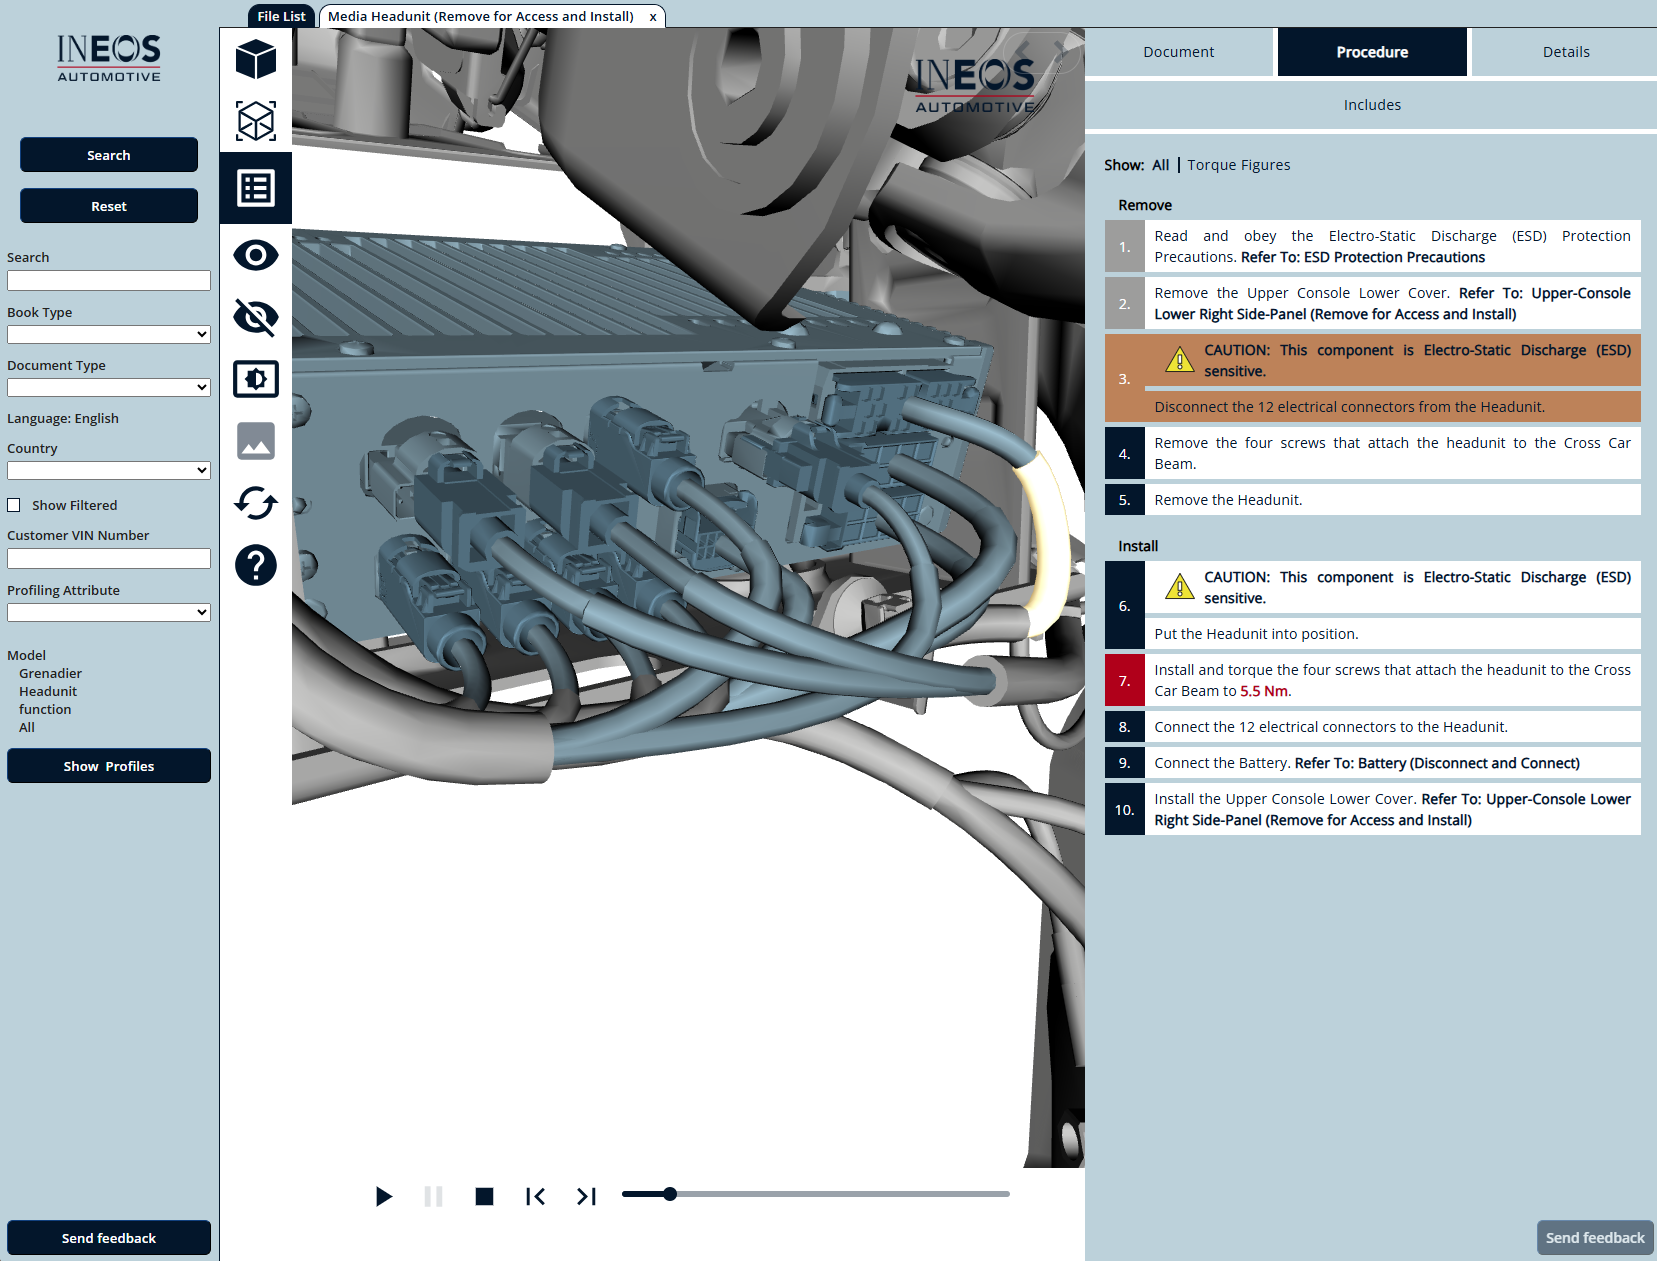Click the Show Profiles button
The height and width of the screenshot is (1261, 1657).
click(109, 766)
